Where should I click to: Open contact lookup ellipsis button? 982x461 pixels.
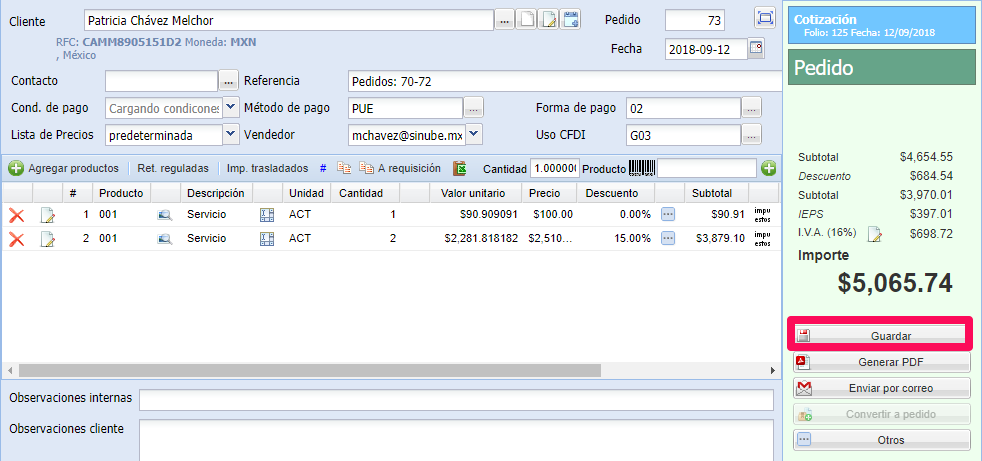(x=228, y=81)
